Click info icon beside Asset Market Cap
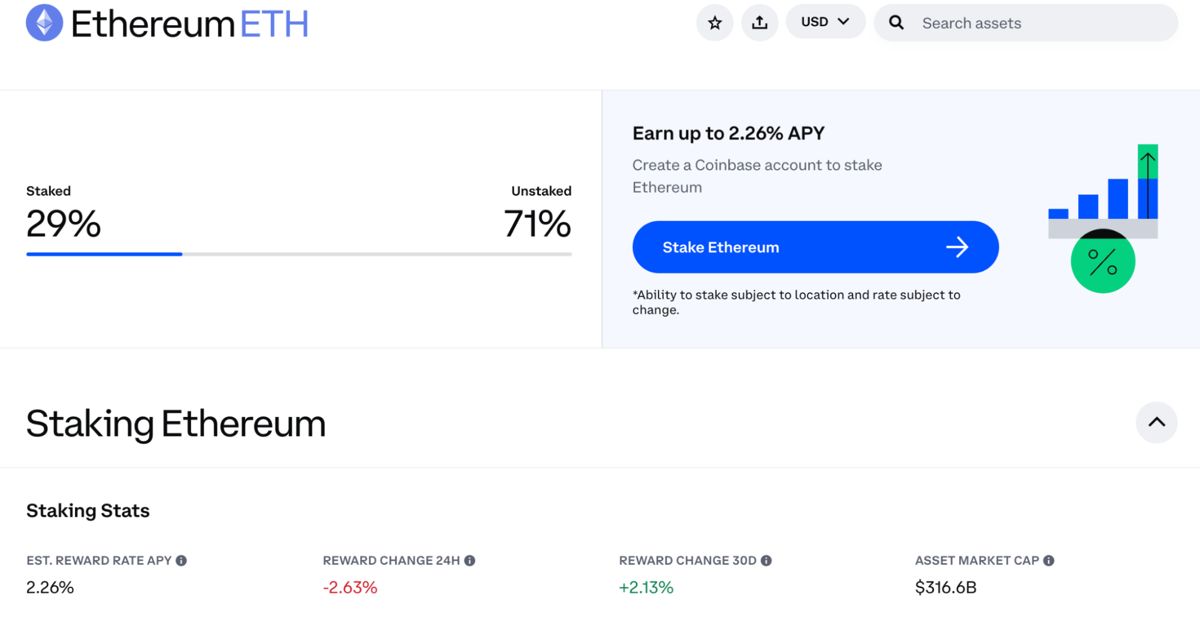1200x621 pixels. (x=1048, y=561)
